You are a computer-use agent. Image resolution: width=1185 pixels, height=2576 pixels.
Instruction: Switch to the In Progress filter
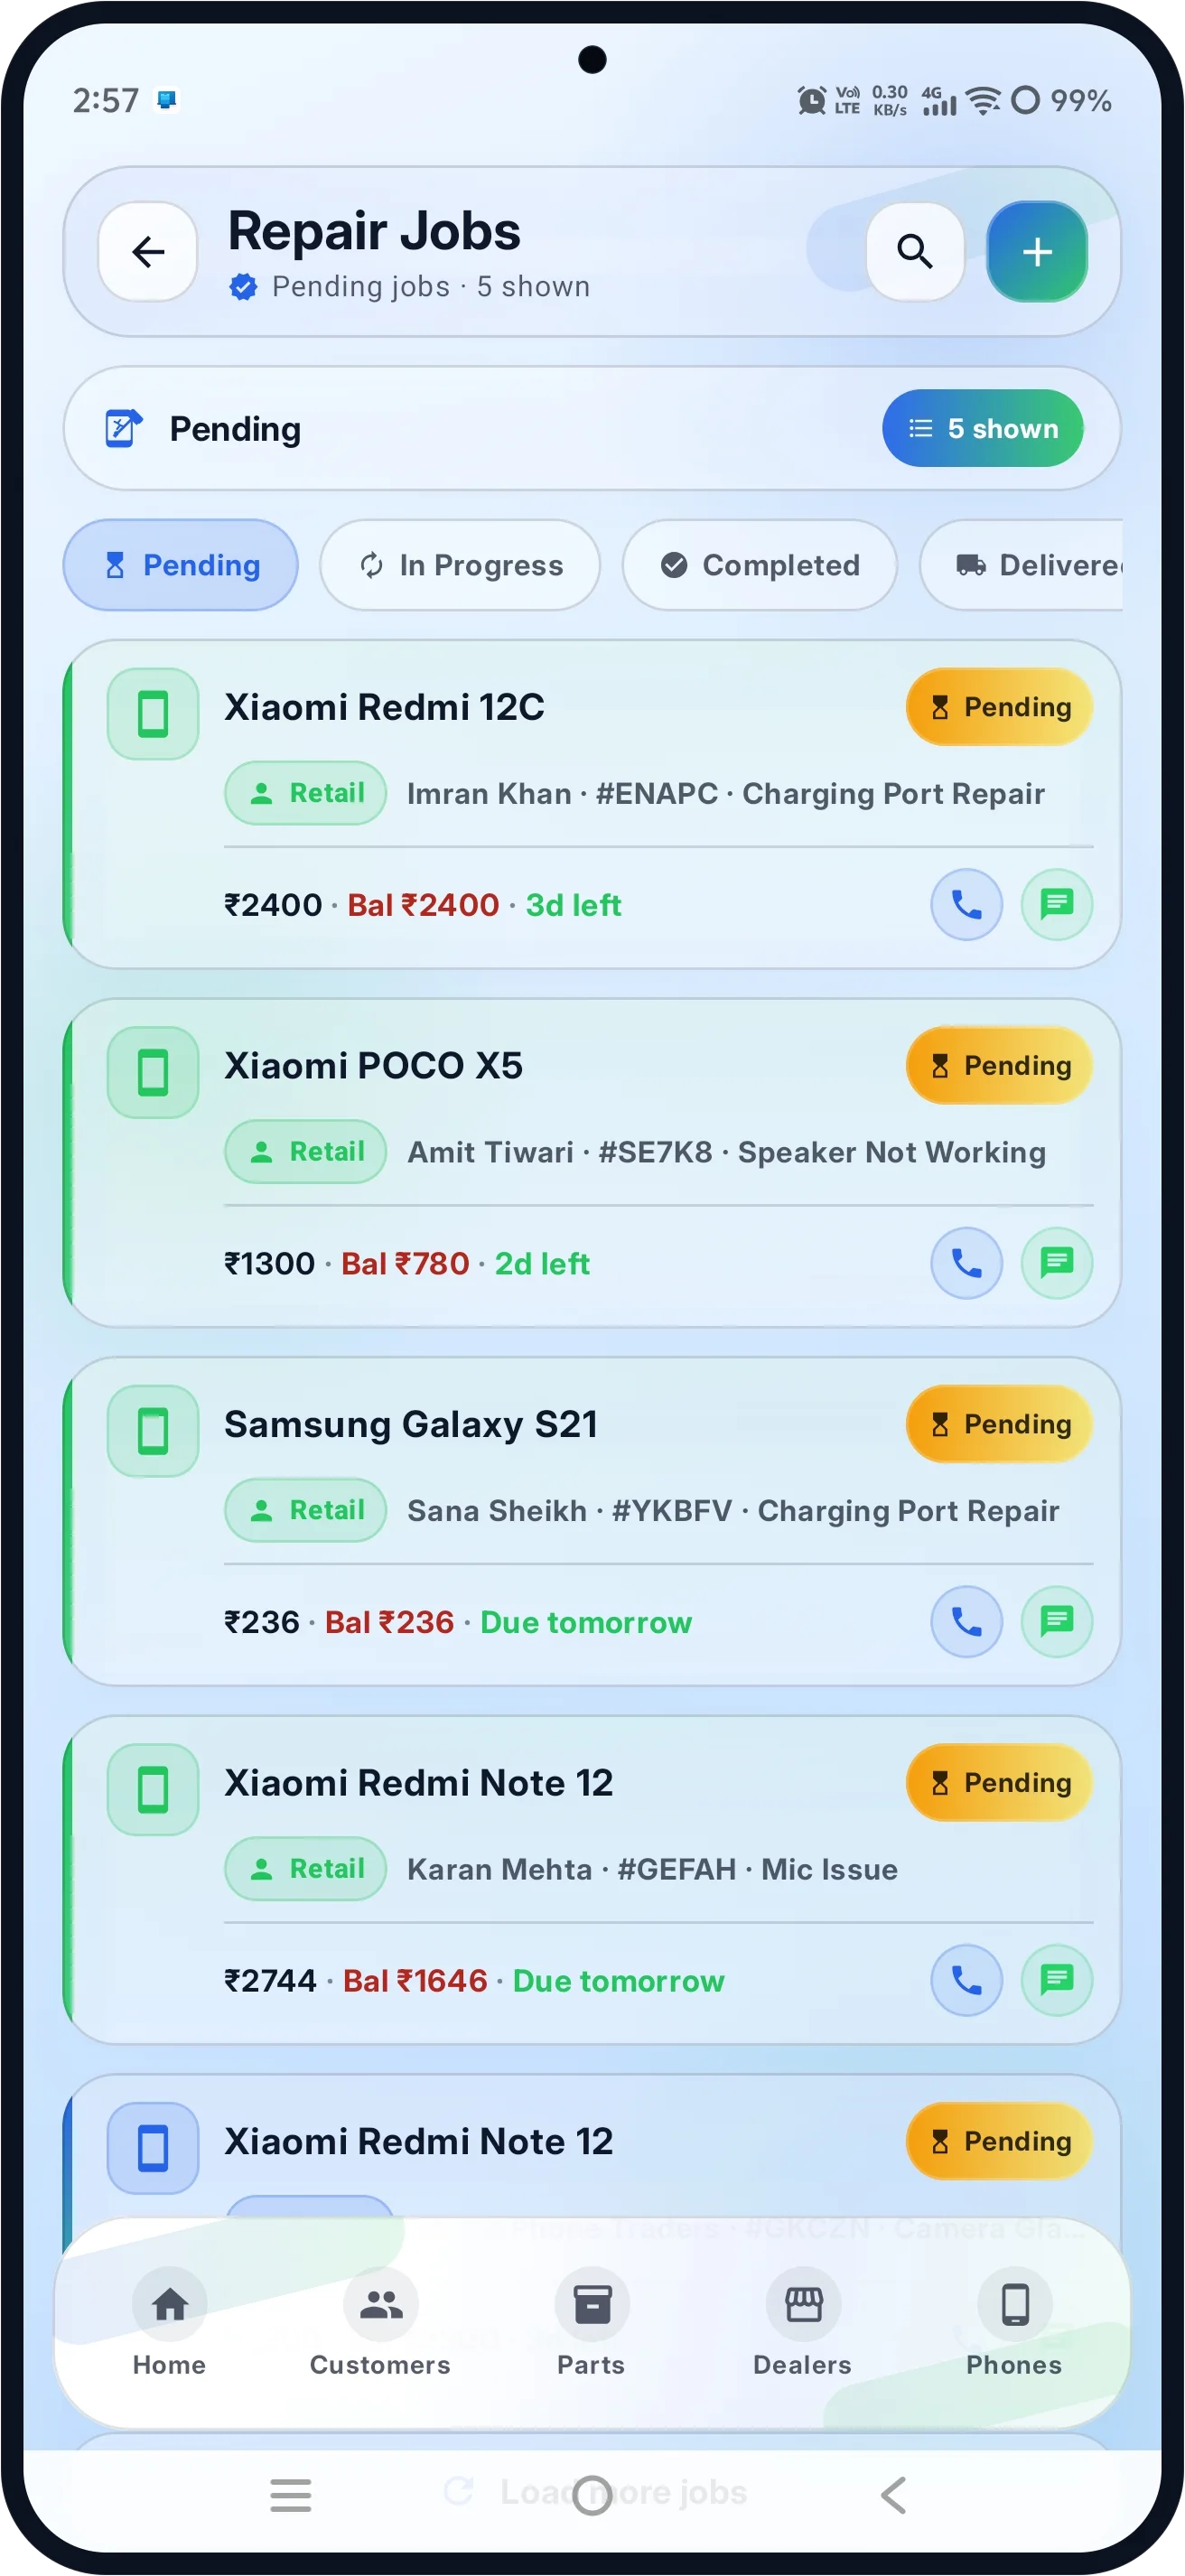[460, 565]
